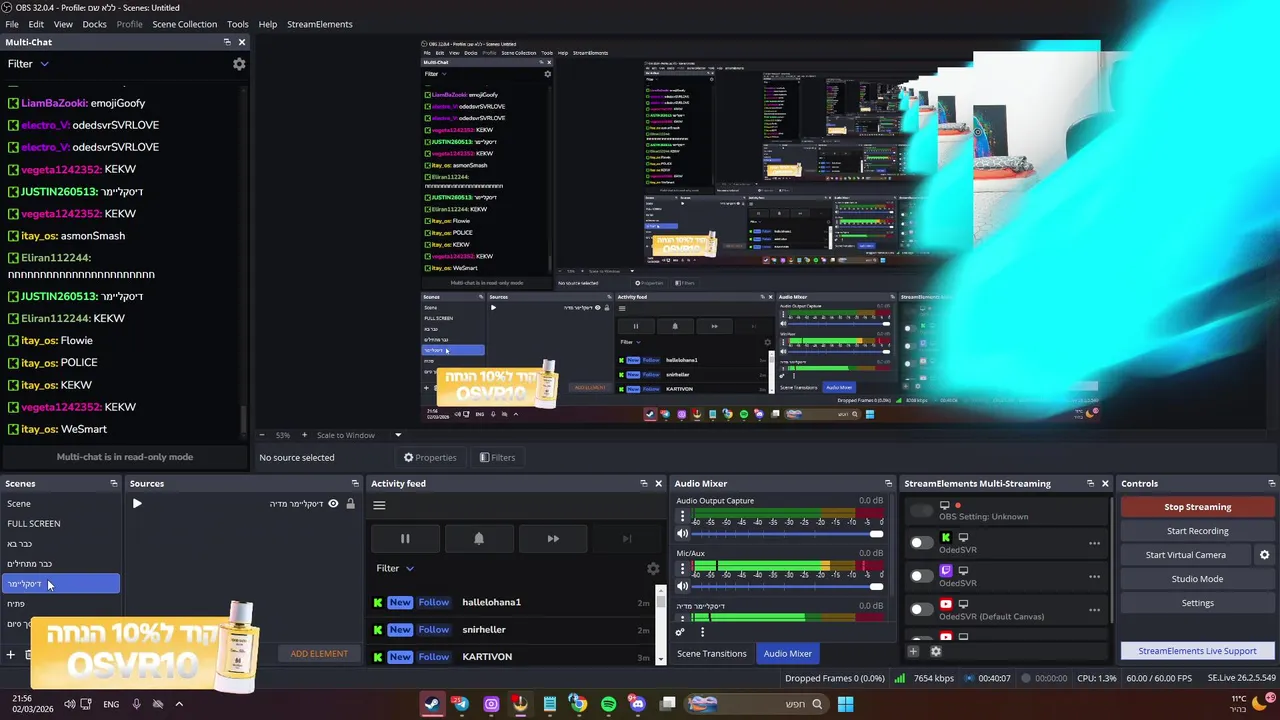This screenshot has height=720, width=1280.
Task: Toggle the lock on דיסקליימר מדיה source
Action: coord(350,504)
